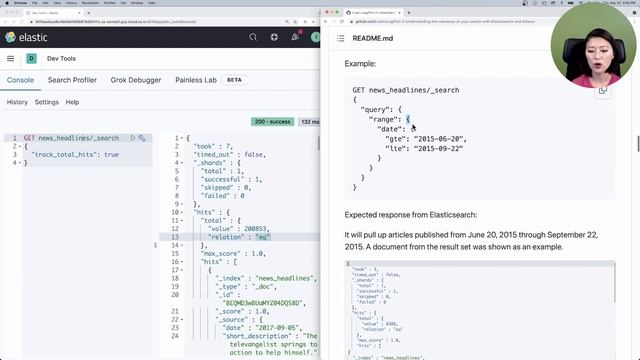This screenshot has height=360, width=640.
Task: Reload the GitHub page
Action: click(342, 21)
